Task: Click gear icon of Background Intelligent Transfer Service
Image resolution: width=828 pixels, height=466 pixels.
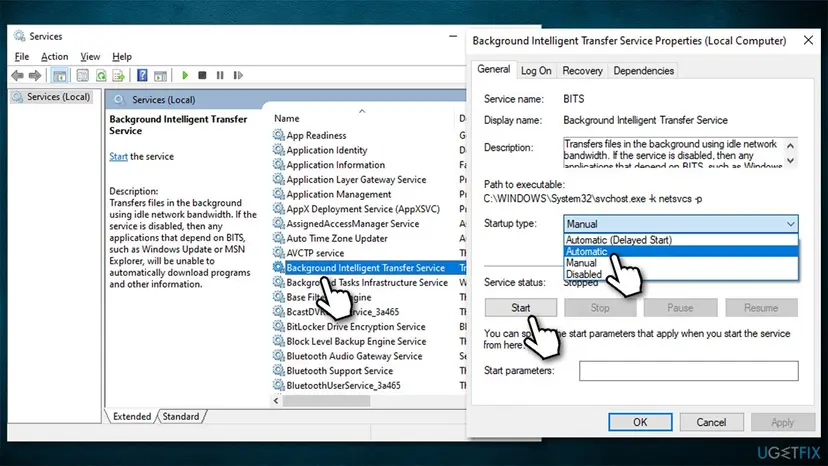Action: click(x=278, y=268)
